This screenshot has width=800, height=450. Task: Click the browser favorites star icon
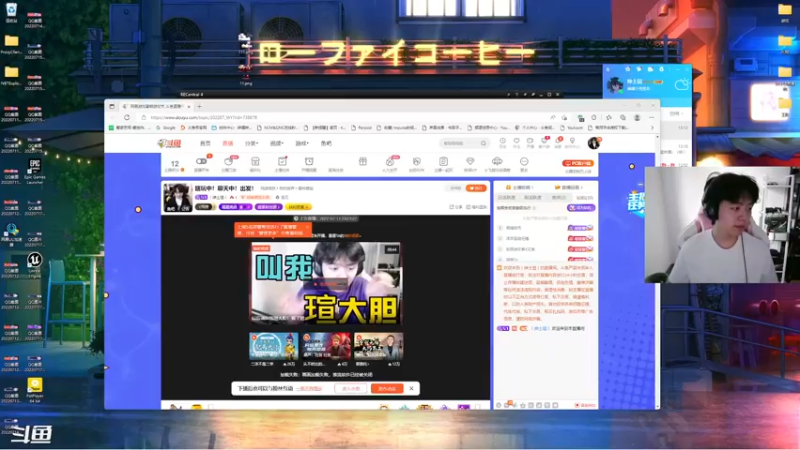[609, 117]
